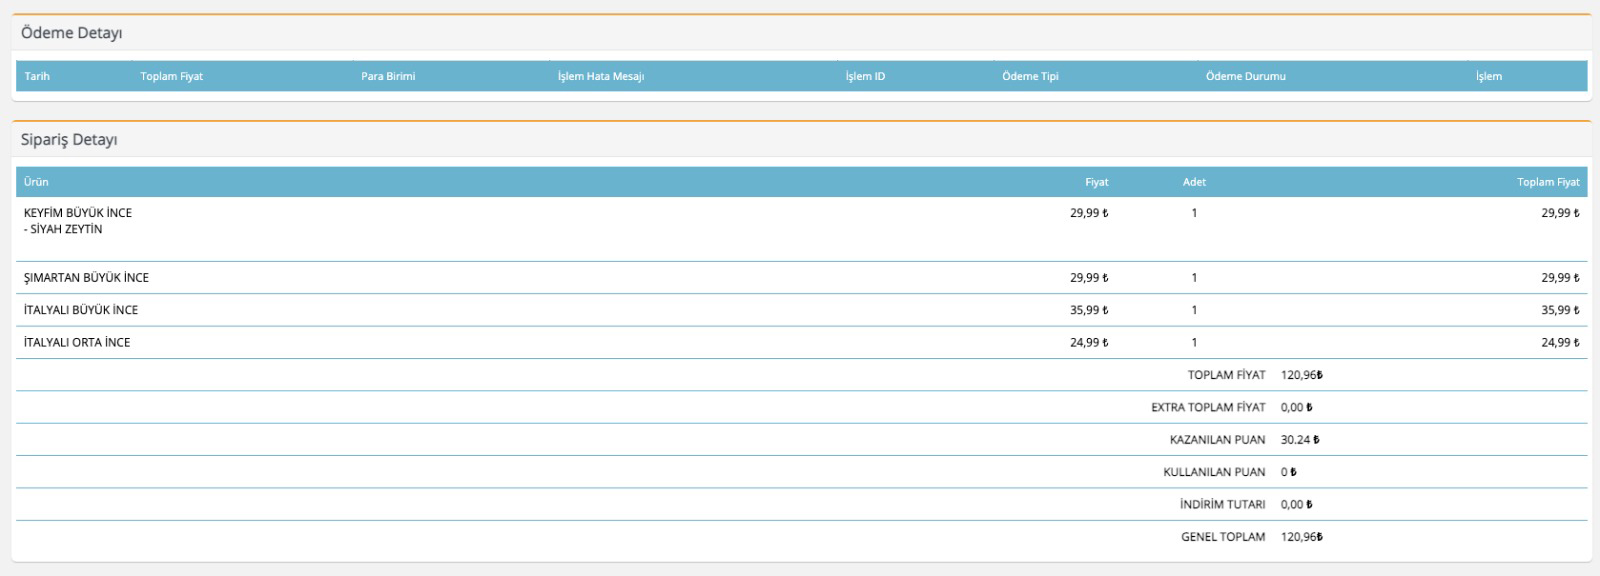
Task: Click the "KULLANILAN PUAN" summary label
Action: pos(1214,472)
